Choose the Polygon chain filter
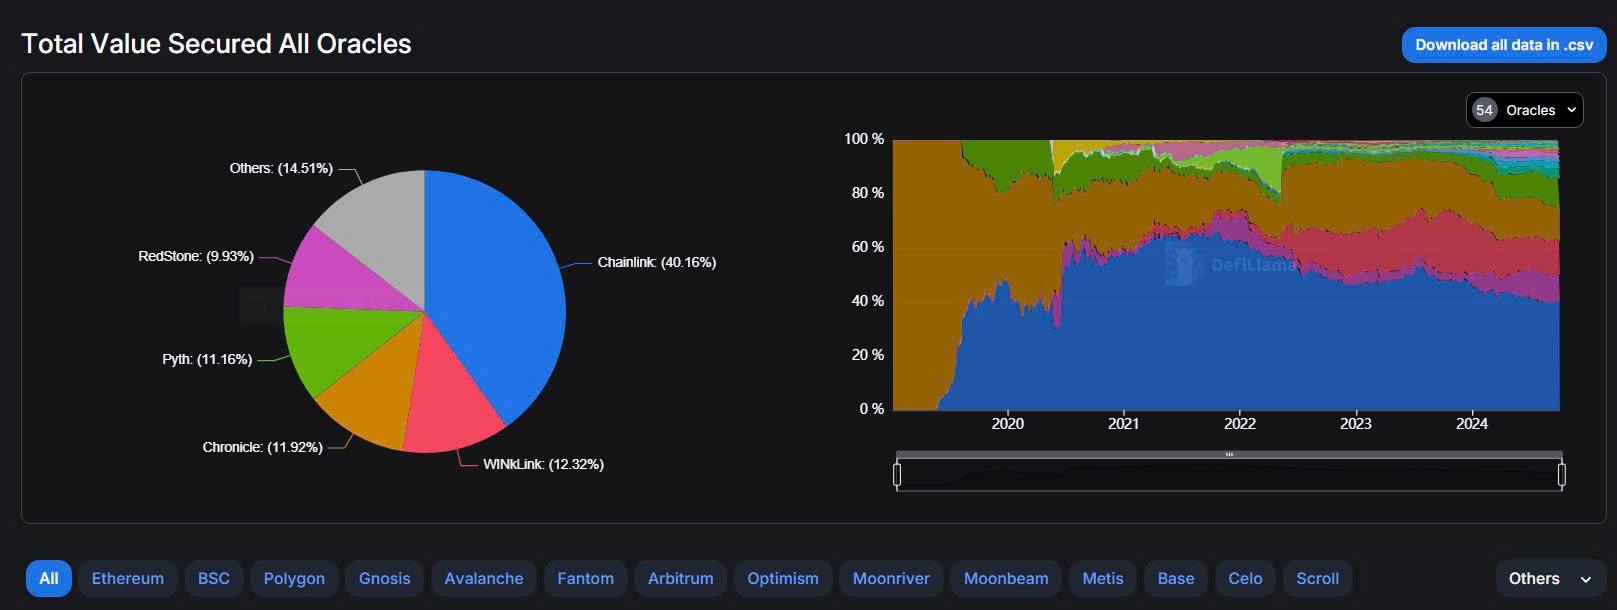Viewport: 1617px width, 610px height. 294,578
